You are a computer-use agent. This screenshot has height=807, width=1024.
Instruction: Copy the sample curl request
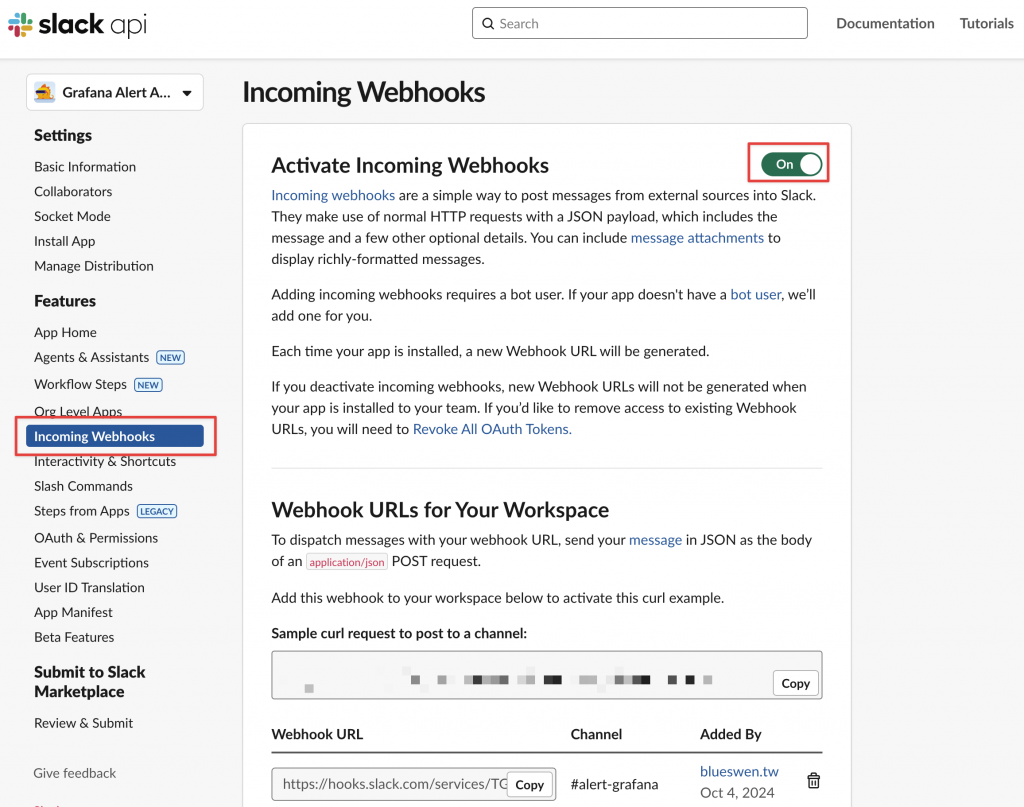(795, 684)
